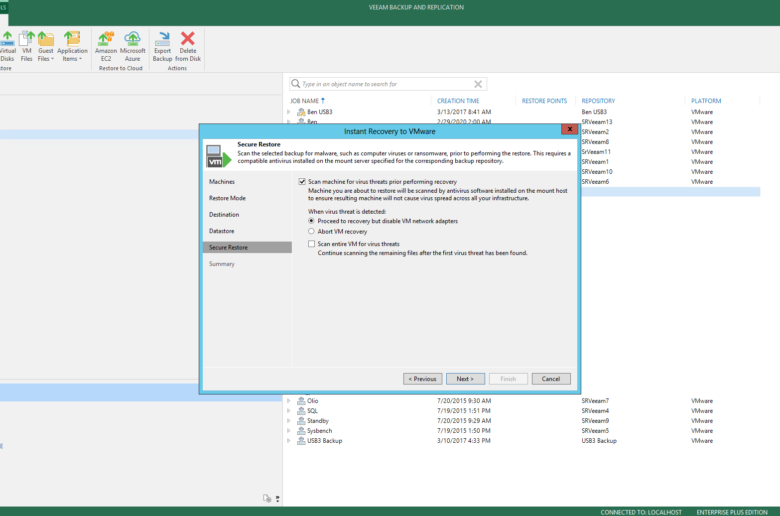Sort by Creation Time column header
Viewport: 780px width, 516px height.
(458, 101)
